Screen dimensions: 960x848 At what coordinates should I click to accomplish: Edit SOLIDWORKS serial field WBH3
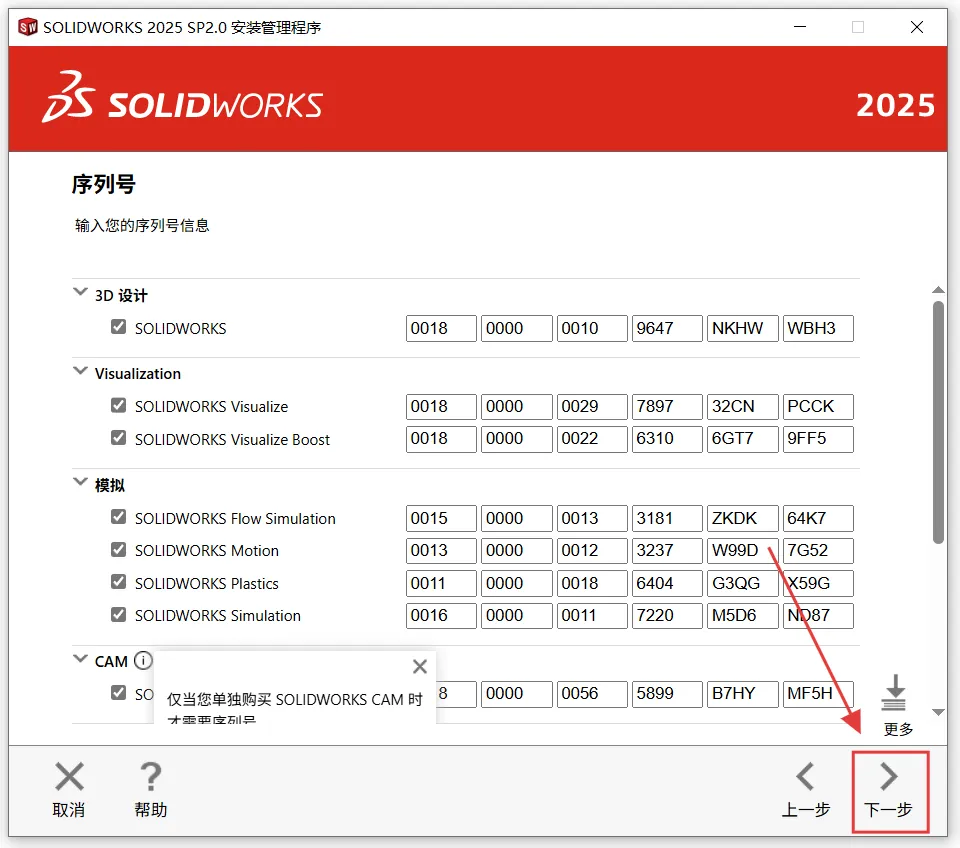[x=818, y=328]
